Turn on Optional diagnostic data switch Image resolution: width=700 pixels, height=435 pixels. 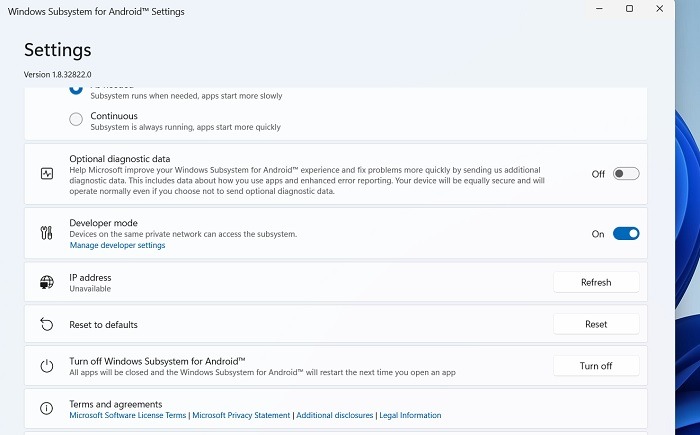click(626, 173)
